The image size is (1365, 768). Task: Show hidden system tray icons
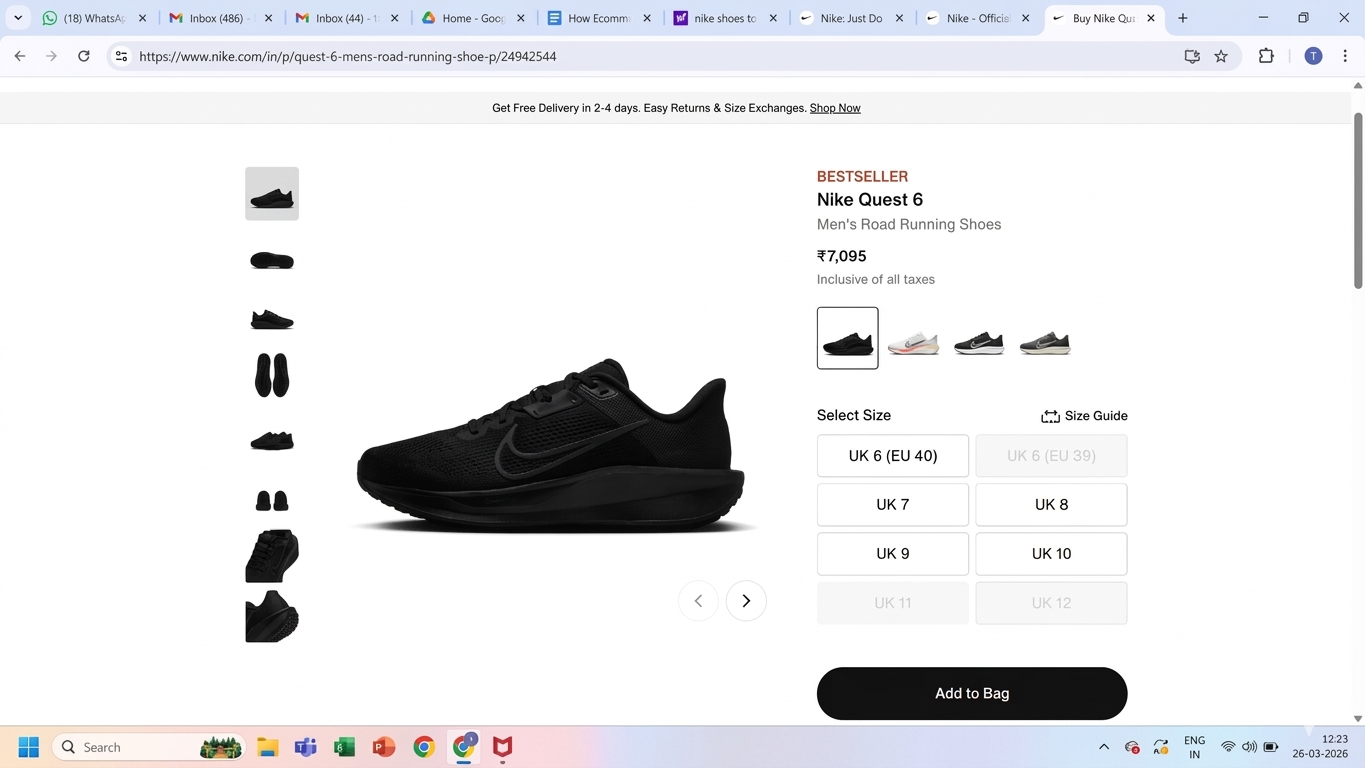(x=1104, y=747)
